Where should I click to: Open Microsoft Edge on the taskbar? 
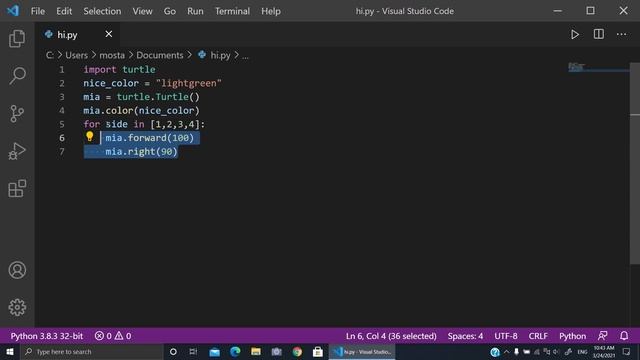click(x=235, y=351)
